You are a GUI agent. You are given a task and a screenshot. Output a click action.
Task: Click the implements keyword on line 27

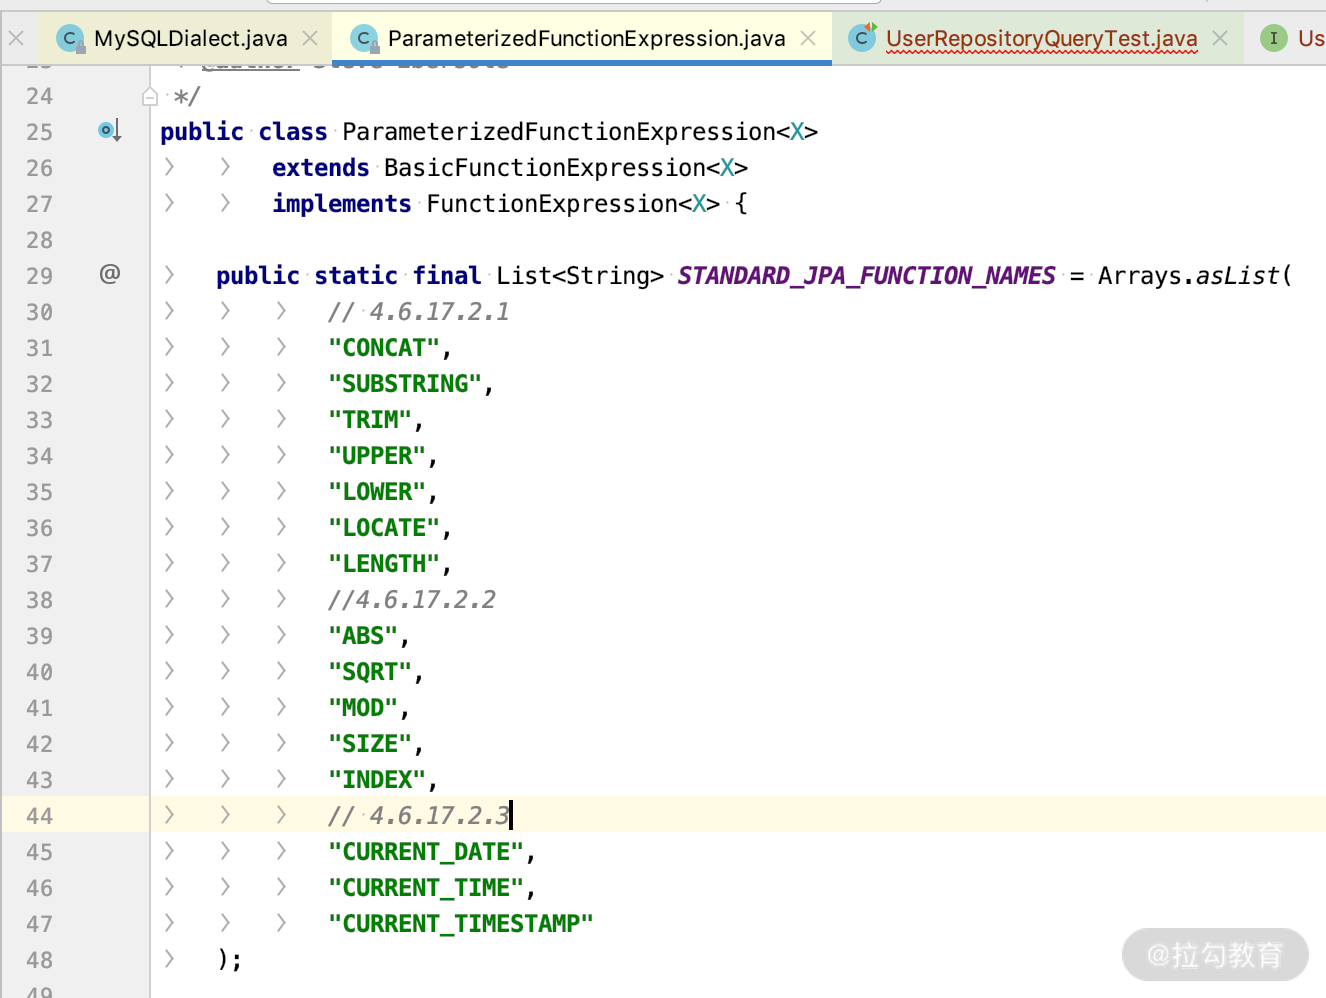tap(342, 204)
